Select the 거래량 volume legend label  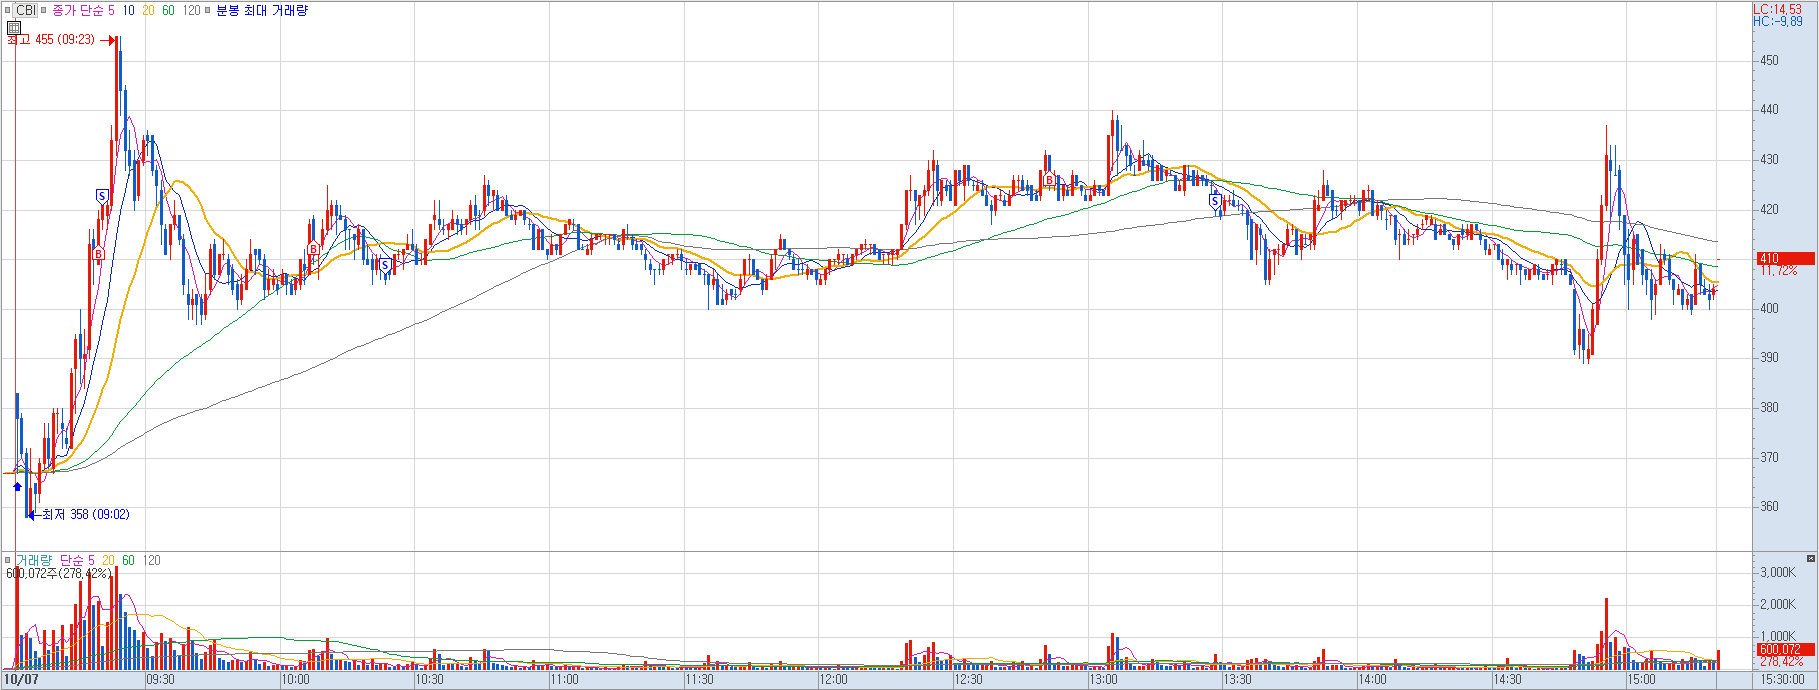33,560
